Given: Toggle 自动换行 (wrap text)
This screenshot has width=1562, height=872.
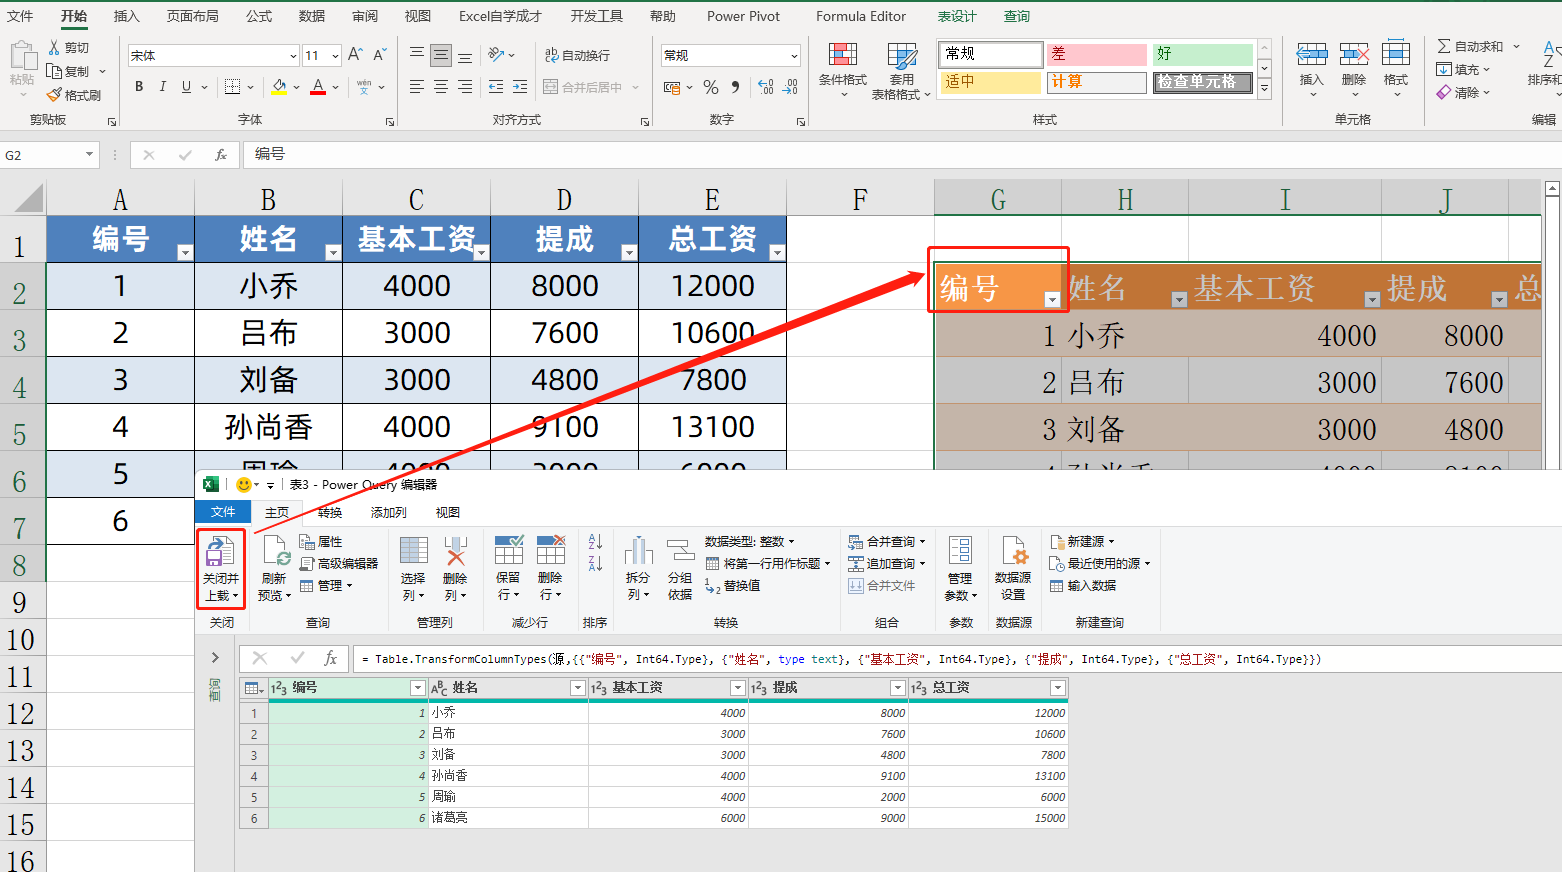Looking at the screenshot, I should click(577, 55).
